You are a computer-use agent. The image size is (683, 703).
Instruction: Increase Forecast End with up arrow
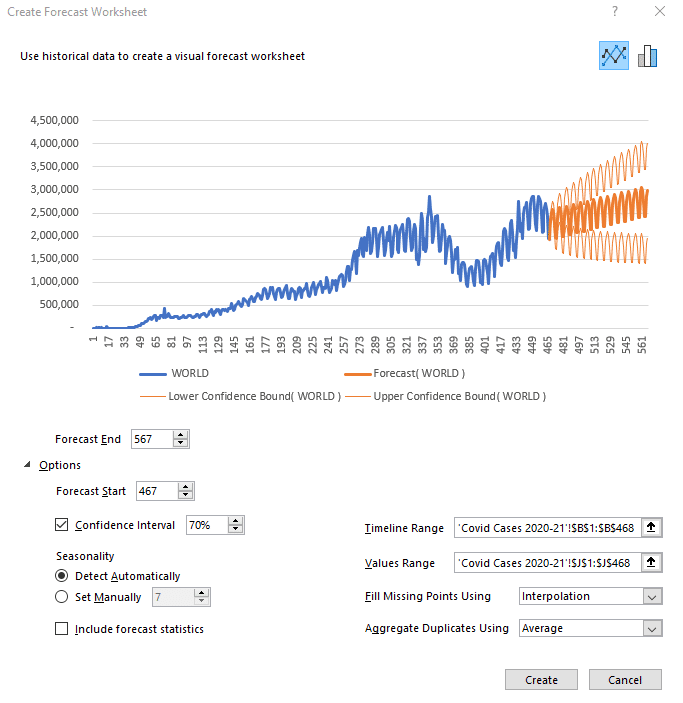(x=180, y=435)
